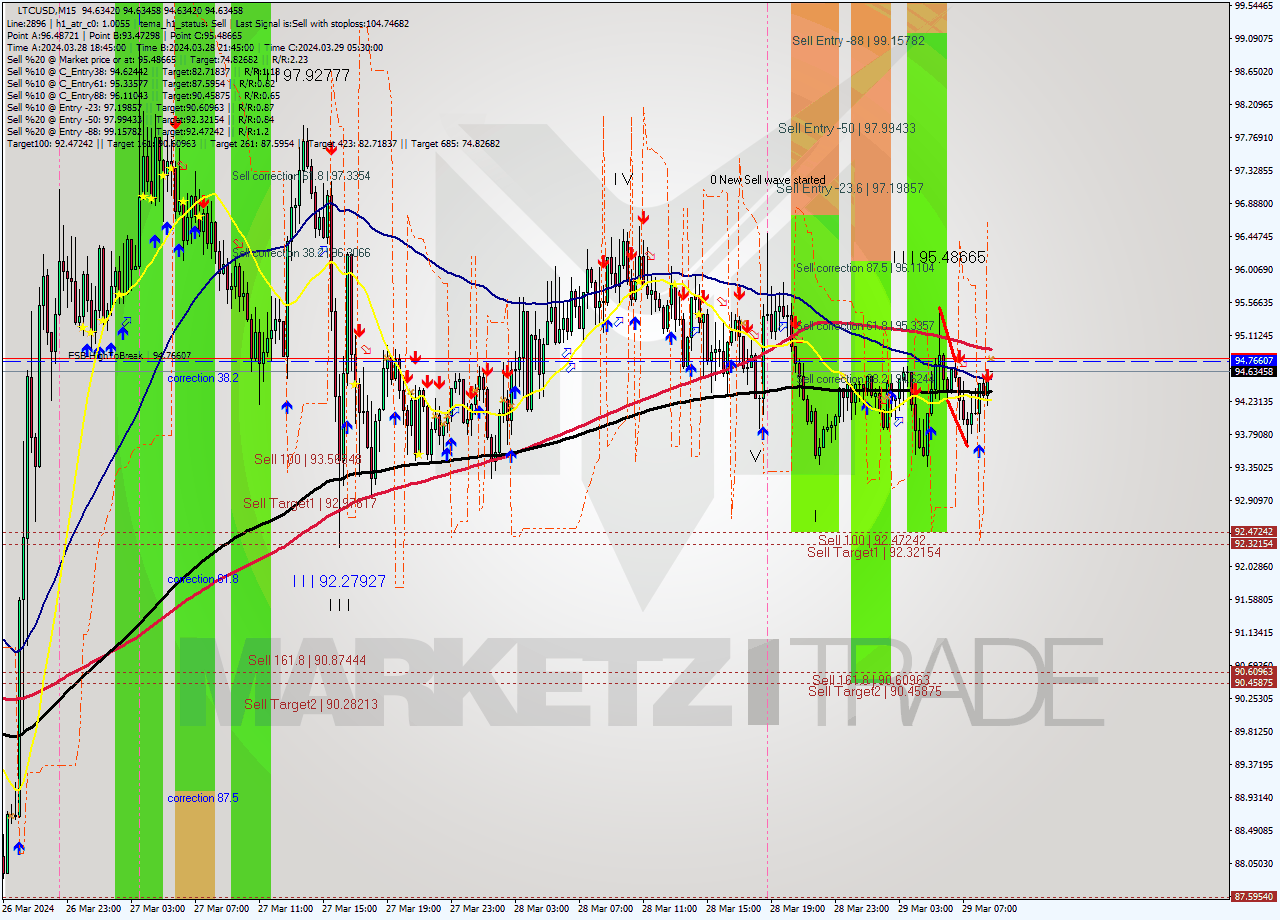Click the '26 Mar 2024' time axis label
Viewport: 1280px width, 920px height.
(28, 910)
